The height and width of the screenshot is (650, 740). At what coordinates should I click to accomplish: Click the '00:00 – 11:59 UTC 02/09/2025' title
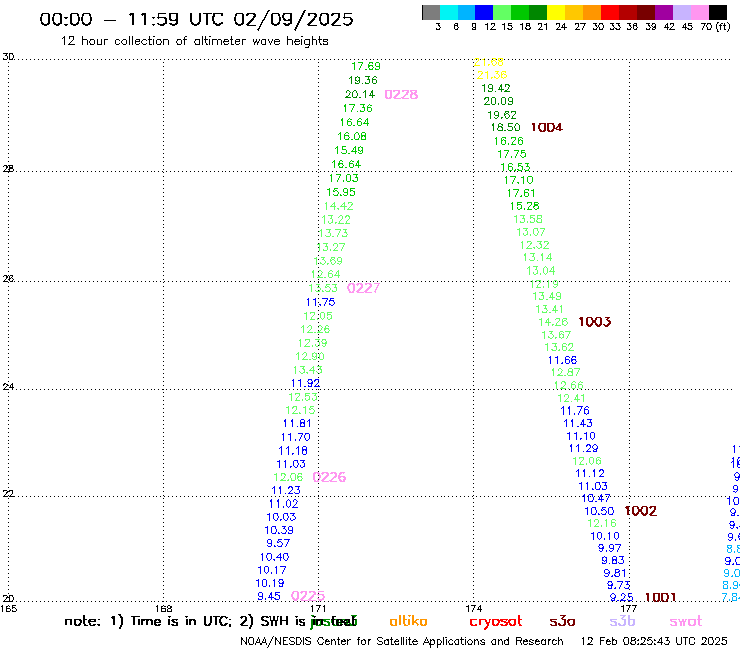click(196, 19)
